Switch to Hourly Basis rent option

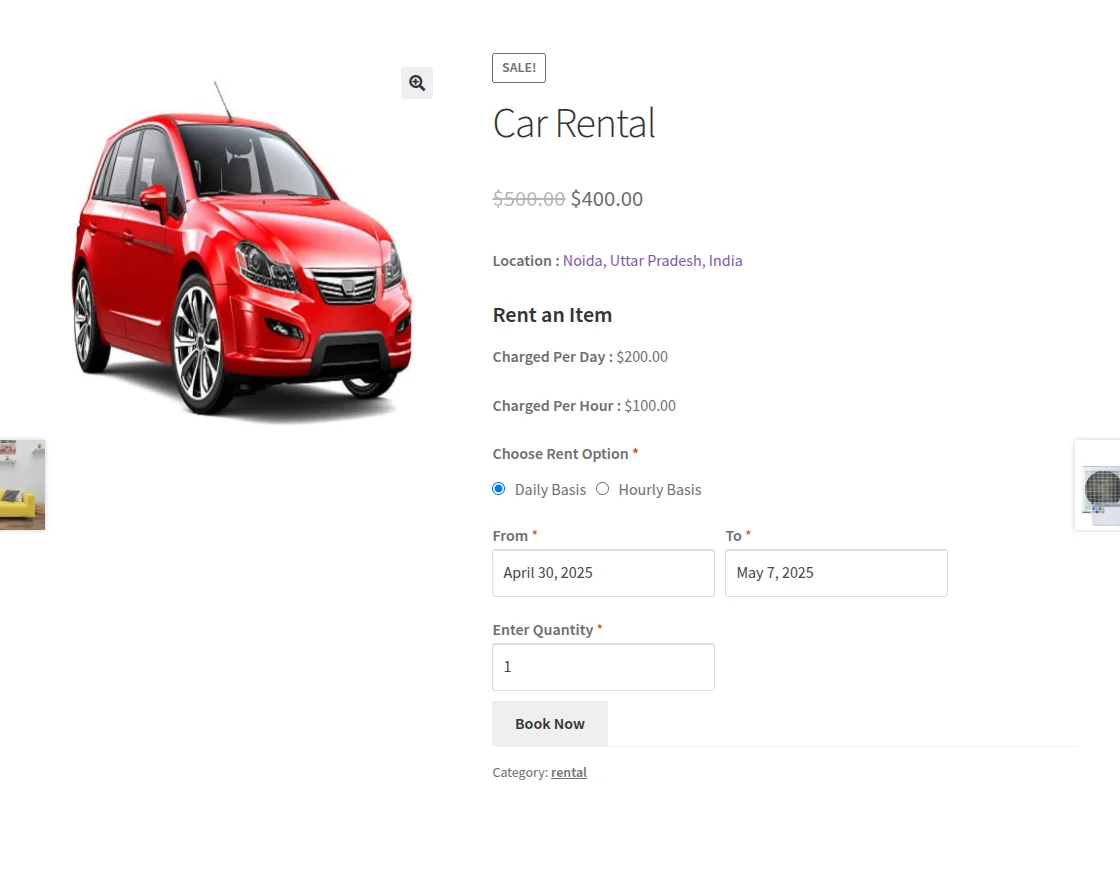pyautogui.click(x=603, y=488)
